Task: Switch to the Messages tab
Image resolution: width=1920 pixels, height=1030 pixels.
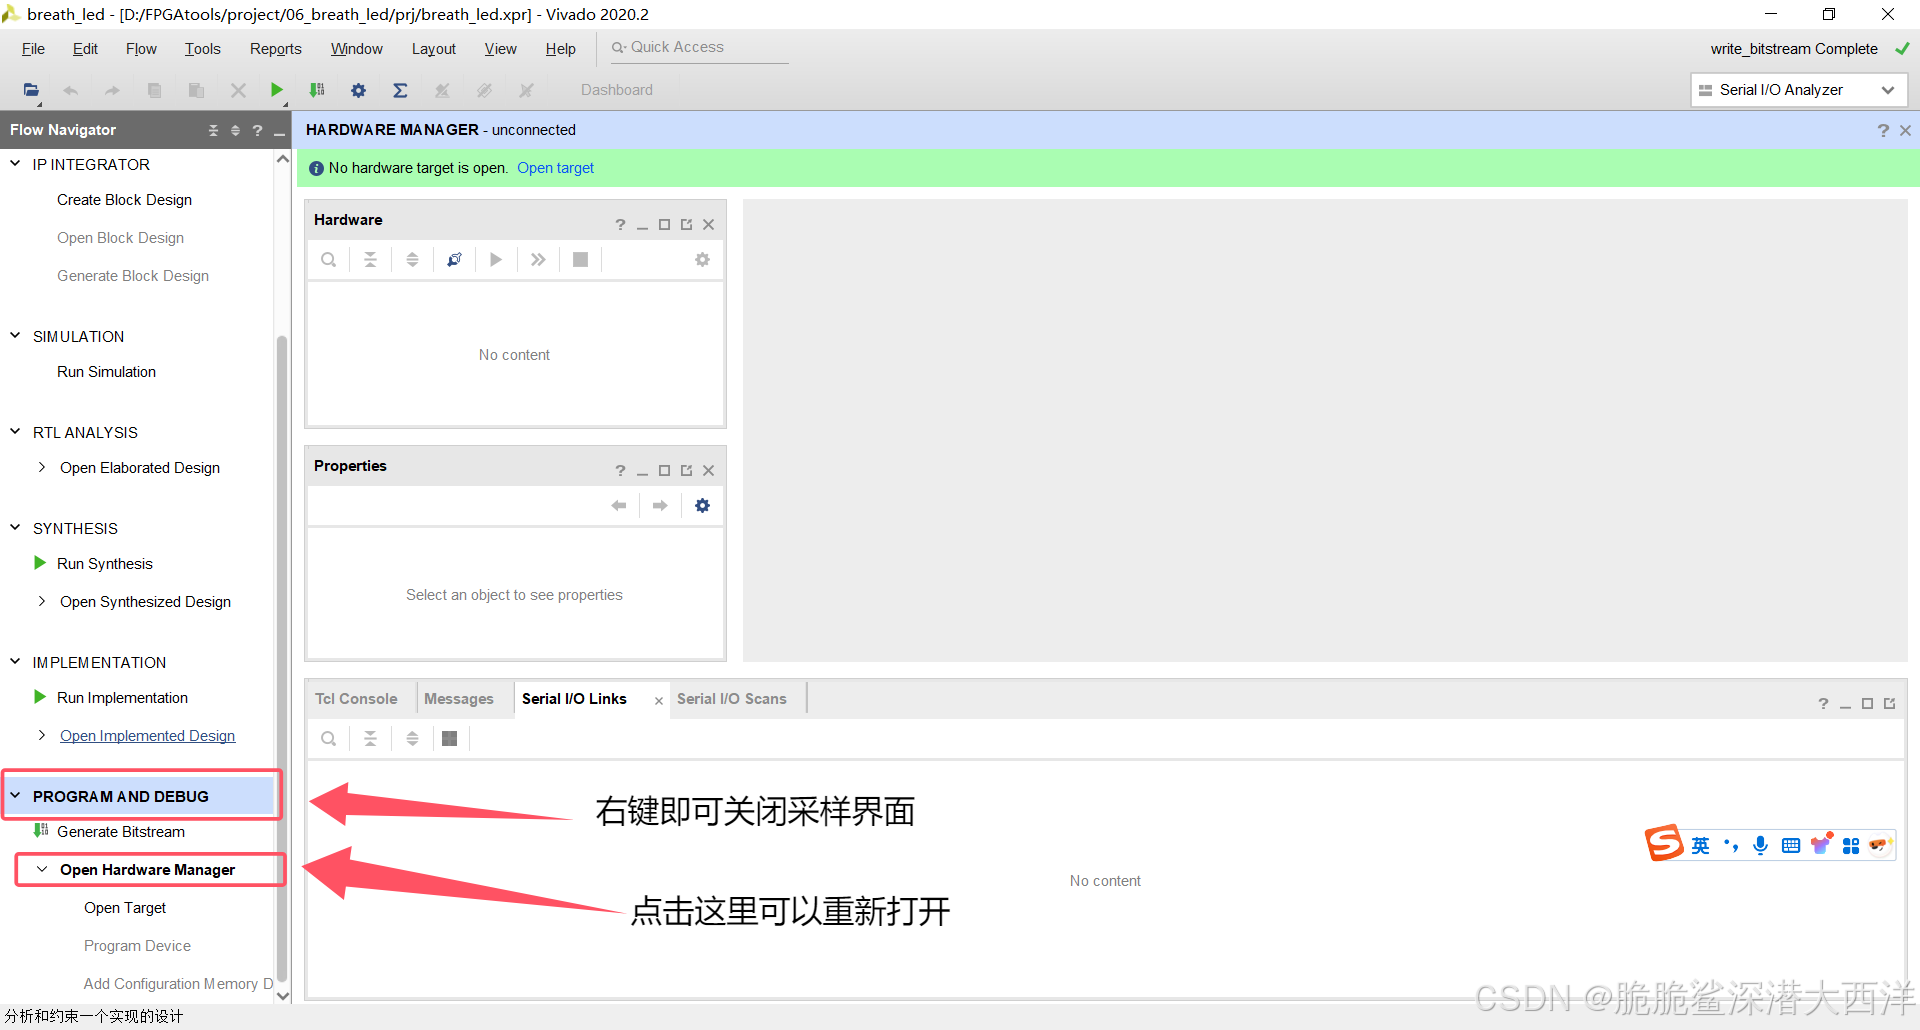Action: click(x=459, y=699)
